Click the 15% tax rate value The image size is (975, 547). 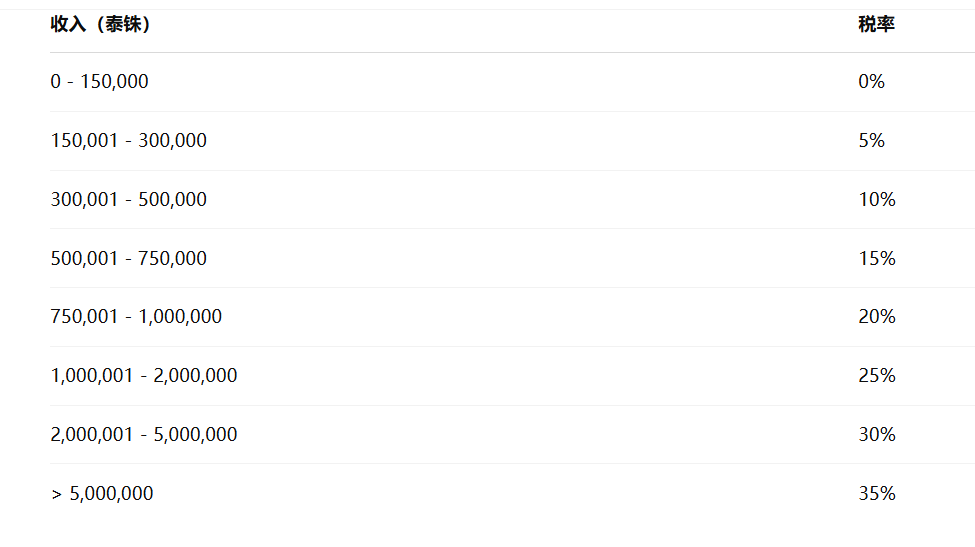pyautogui.click(x=877, y=258)
